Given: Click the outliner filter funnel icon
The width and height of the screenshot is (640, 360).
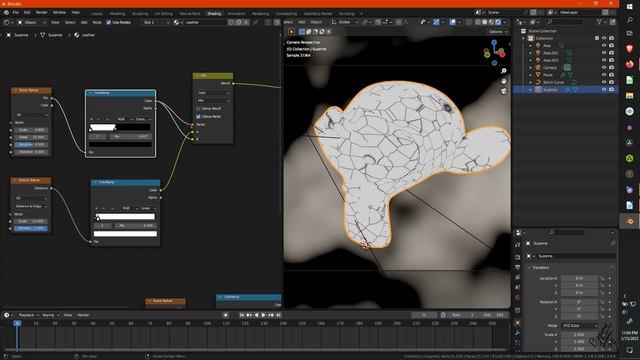Looking at the screenshot, I should coord(599,22).
